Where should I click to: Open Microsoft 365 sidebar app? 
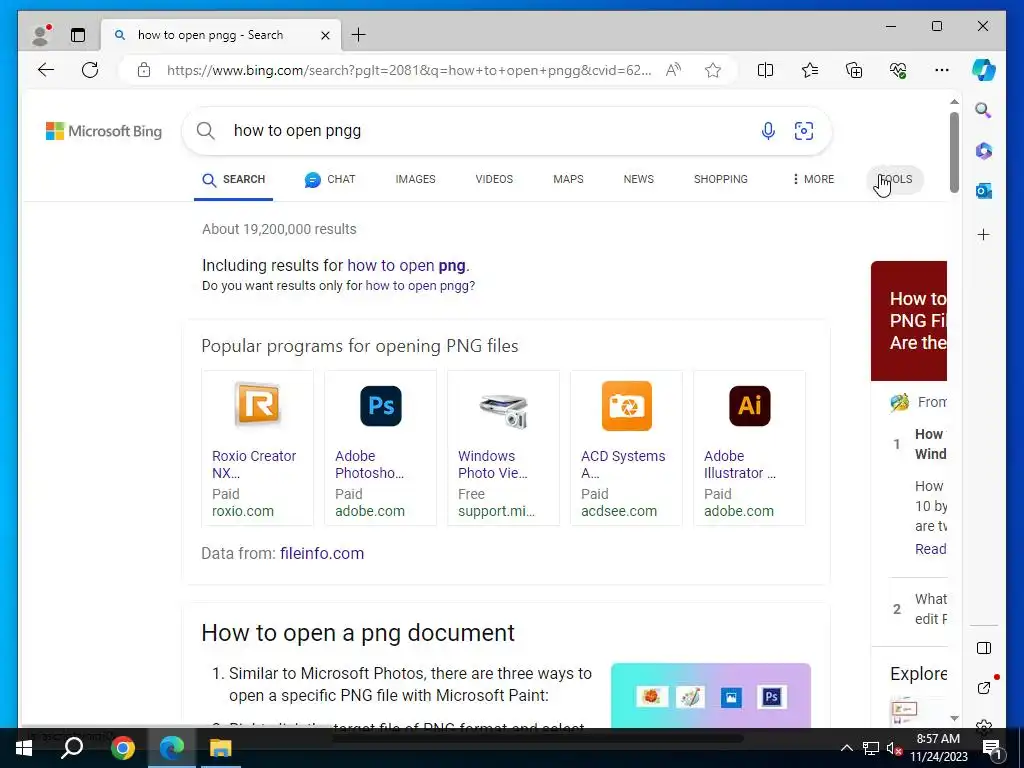pos(984,151)
